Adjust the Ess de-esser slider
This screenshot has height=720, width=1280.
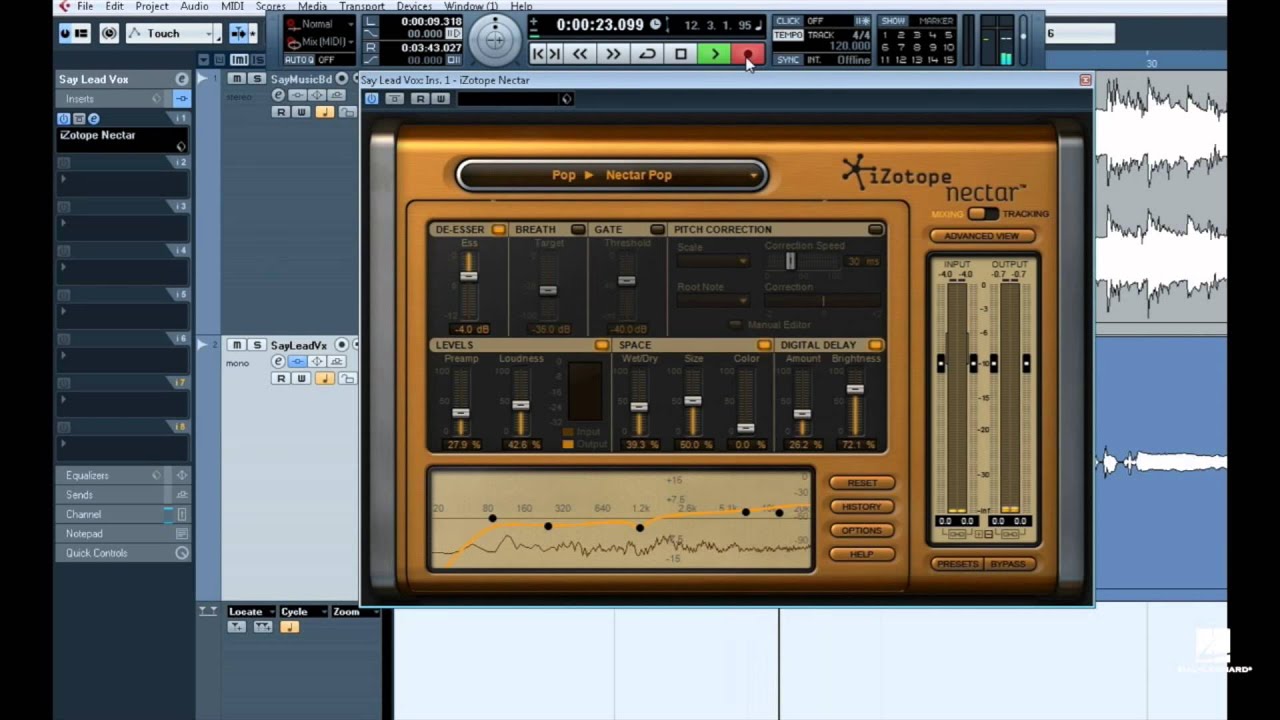point(468,276)
